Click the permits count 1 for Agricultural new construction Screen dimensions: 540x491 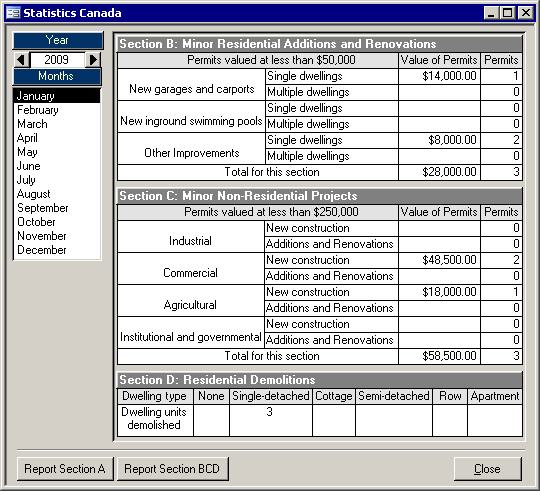tap(501, 292)
